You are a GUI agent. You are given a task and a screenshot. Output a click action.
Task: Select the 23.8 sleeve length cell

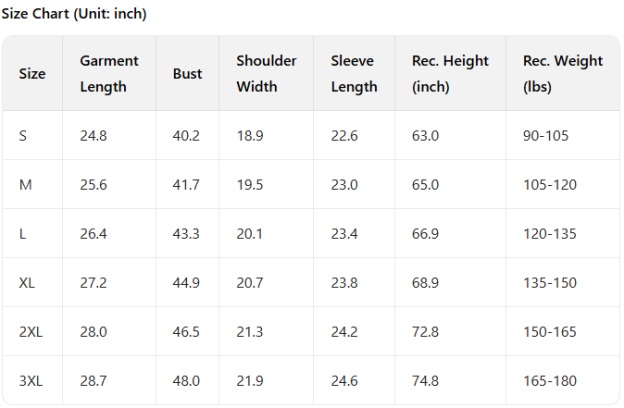pyautogui.click(x=344, y=283)
